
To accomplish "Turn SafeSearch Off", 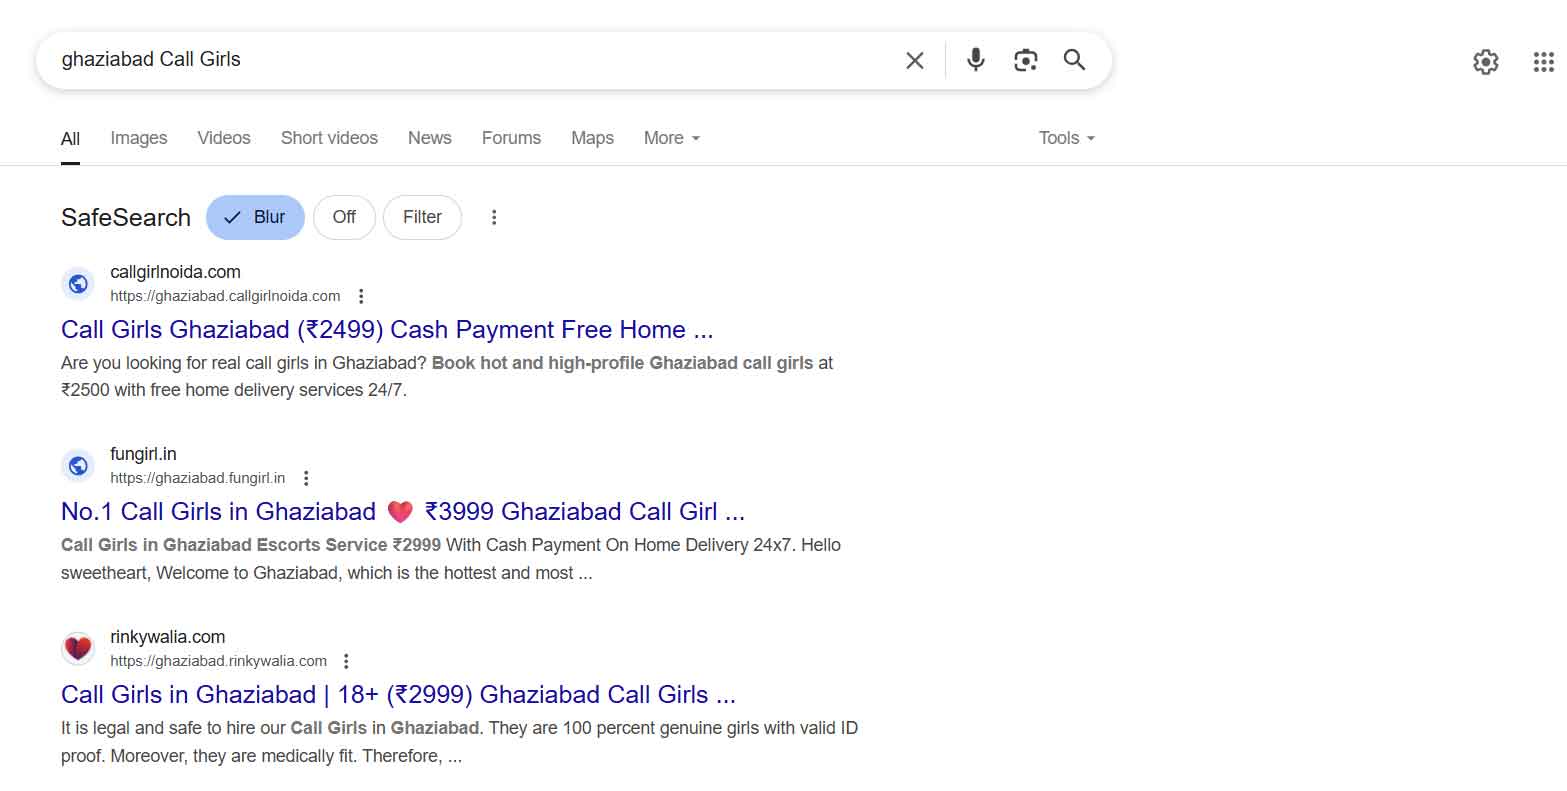I will coord(344,217).
